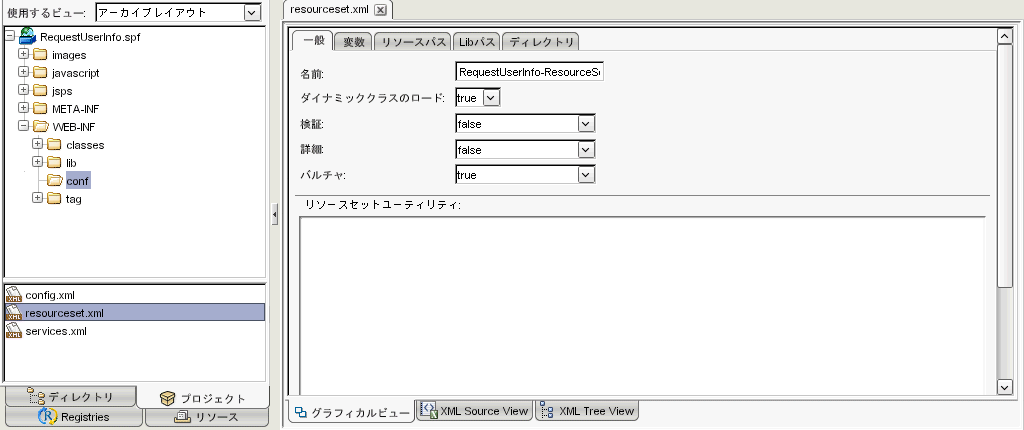Select services.xml in the file list
Screen dimensions: 1024x430
click(x=135, y=331)
